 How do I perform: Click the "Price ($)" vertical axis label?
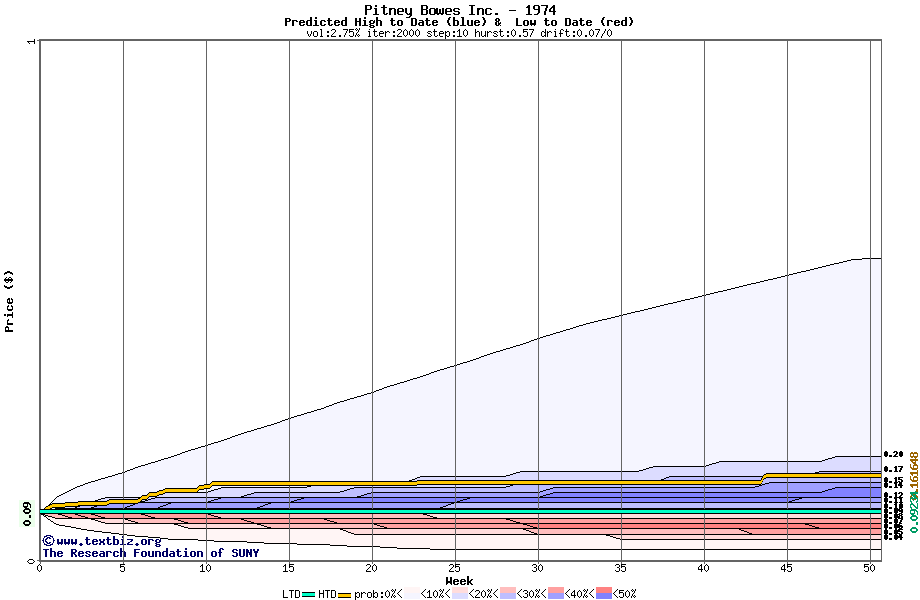pyautogui.click(x=9, y=301)
